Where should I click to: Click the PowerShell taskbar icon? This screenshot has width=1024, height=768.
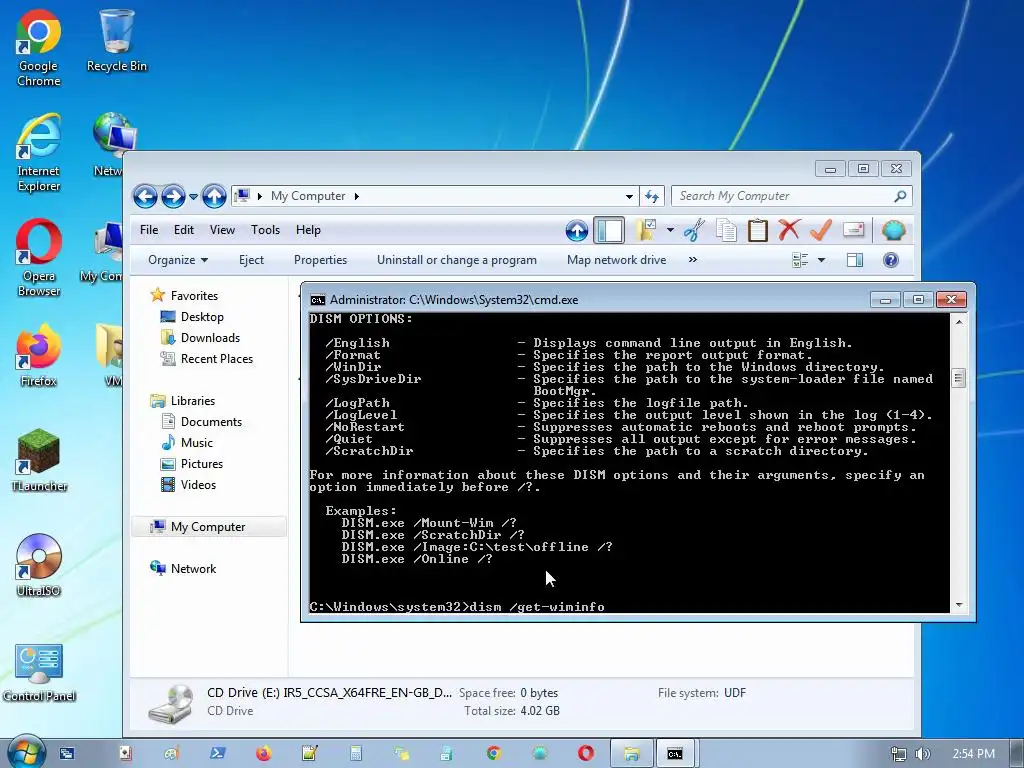(217, 754)
